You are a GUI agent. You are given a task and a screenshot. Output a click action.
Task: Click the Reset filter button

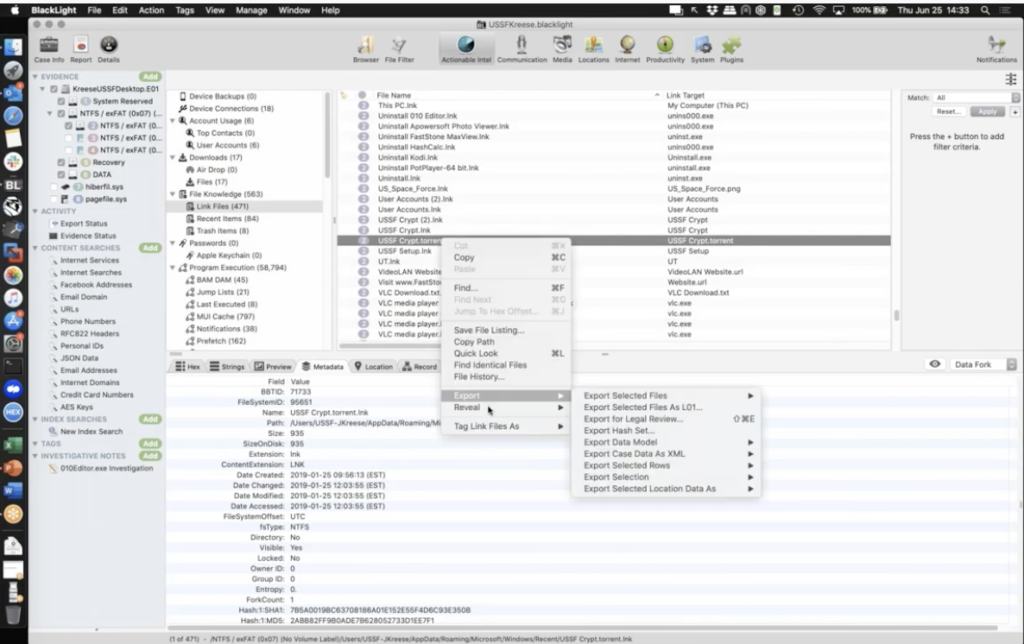tap(948, 112)
